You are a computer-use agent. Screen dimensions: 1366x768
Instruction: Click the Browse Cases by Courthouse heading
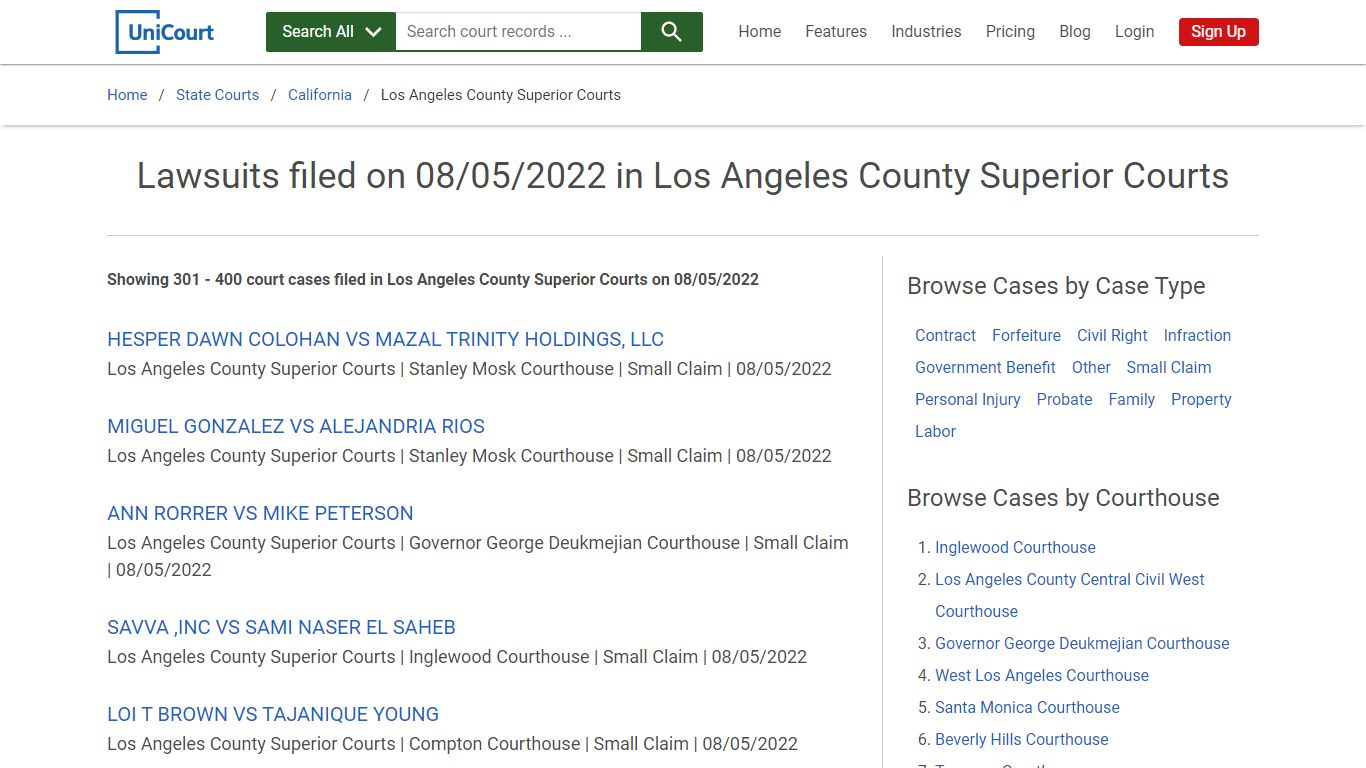coord(1063,498)
